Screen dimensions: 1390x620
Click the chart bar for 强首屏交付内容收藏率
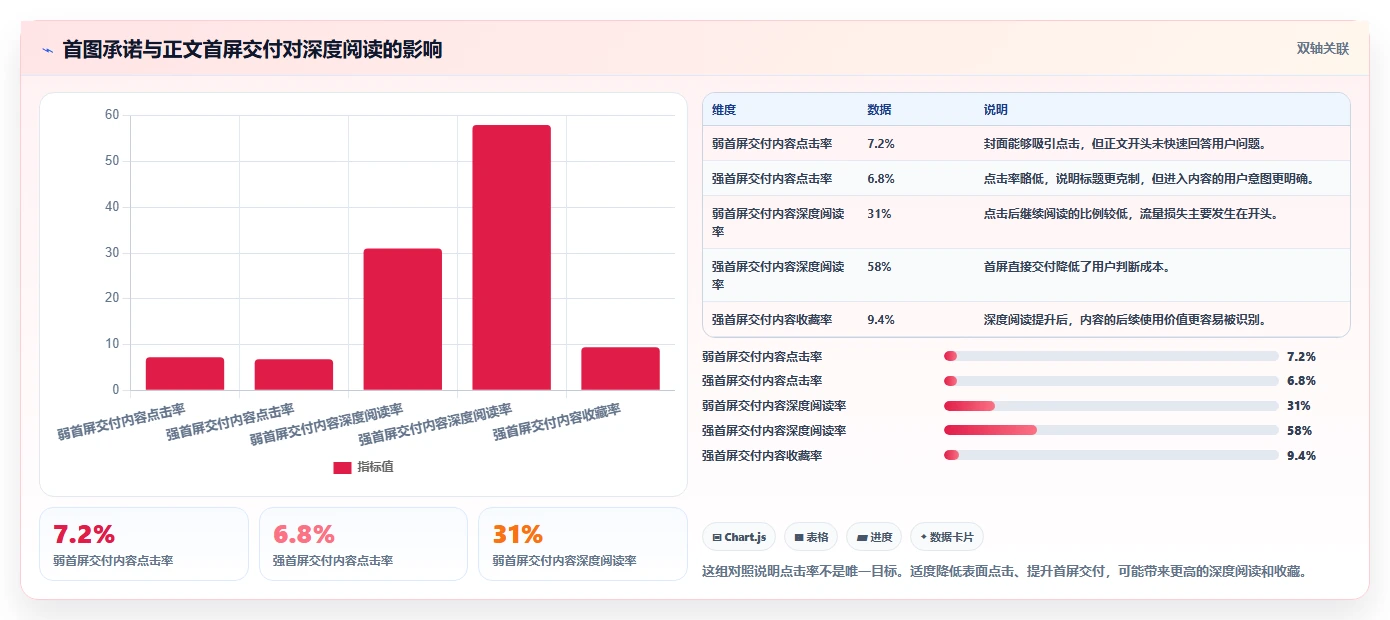click(621, 369)
